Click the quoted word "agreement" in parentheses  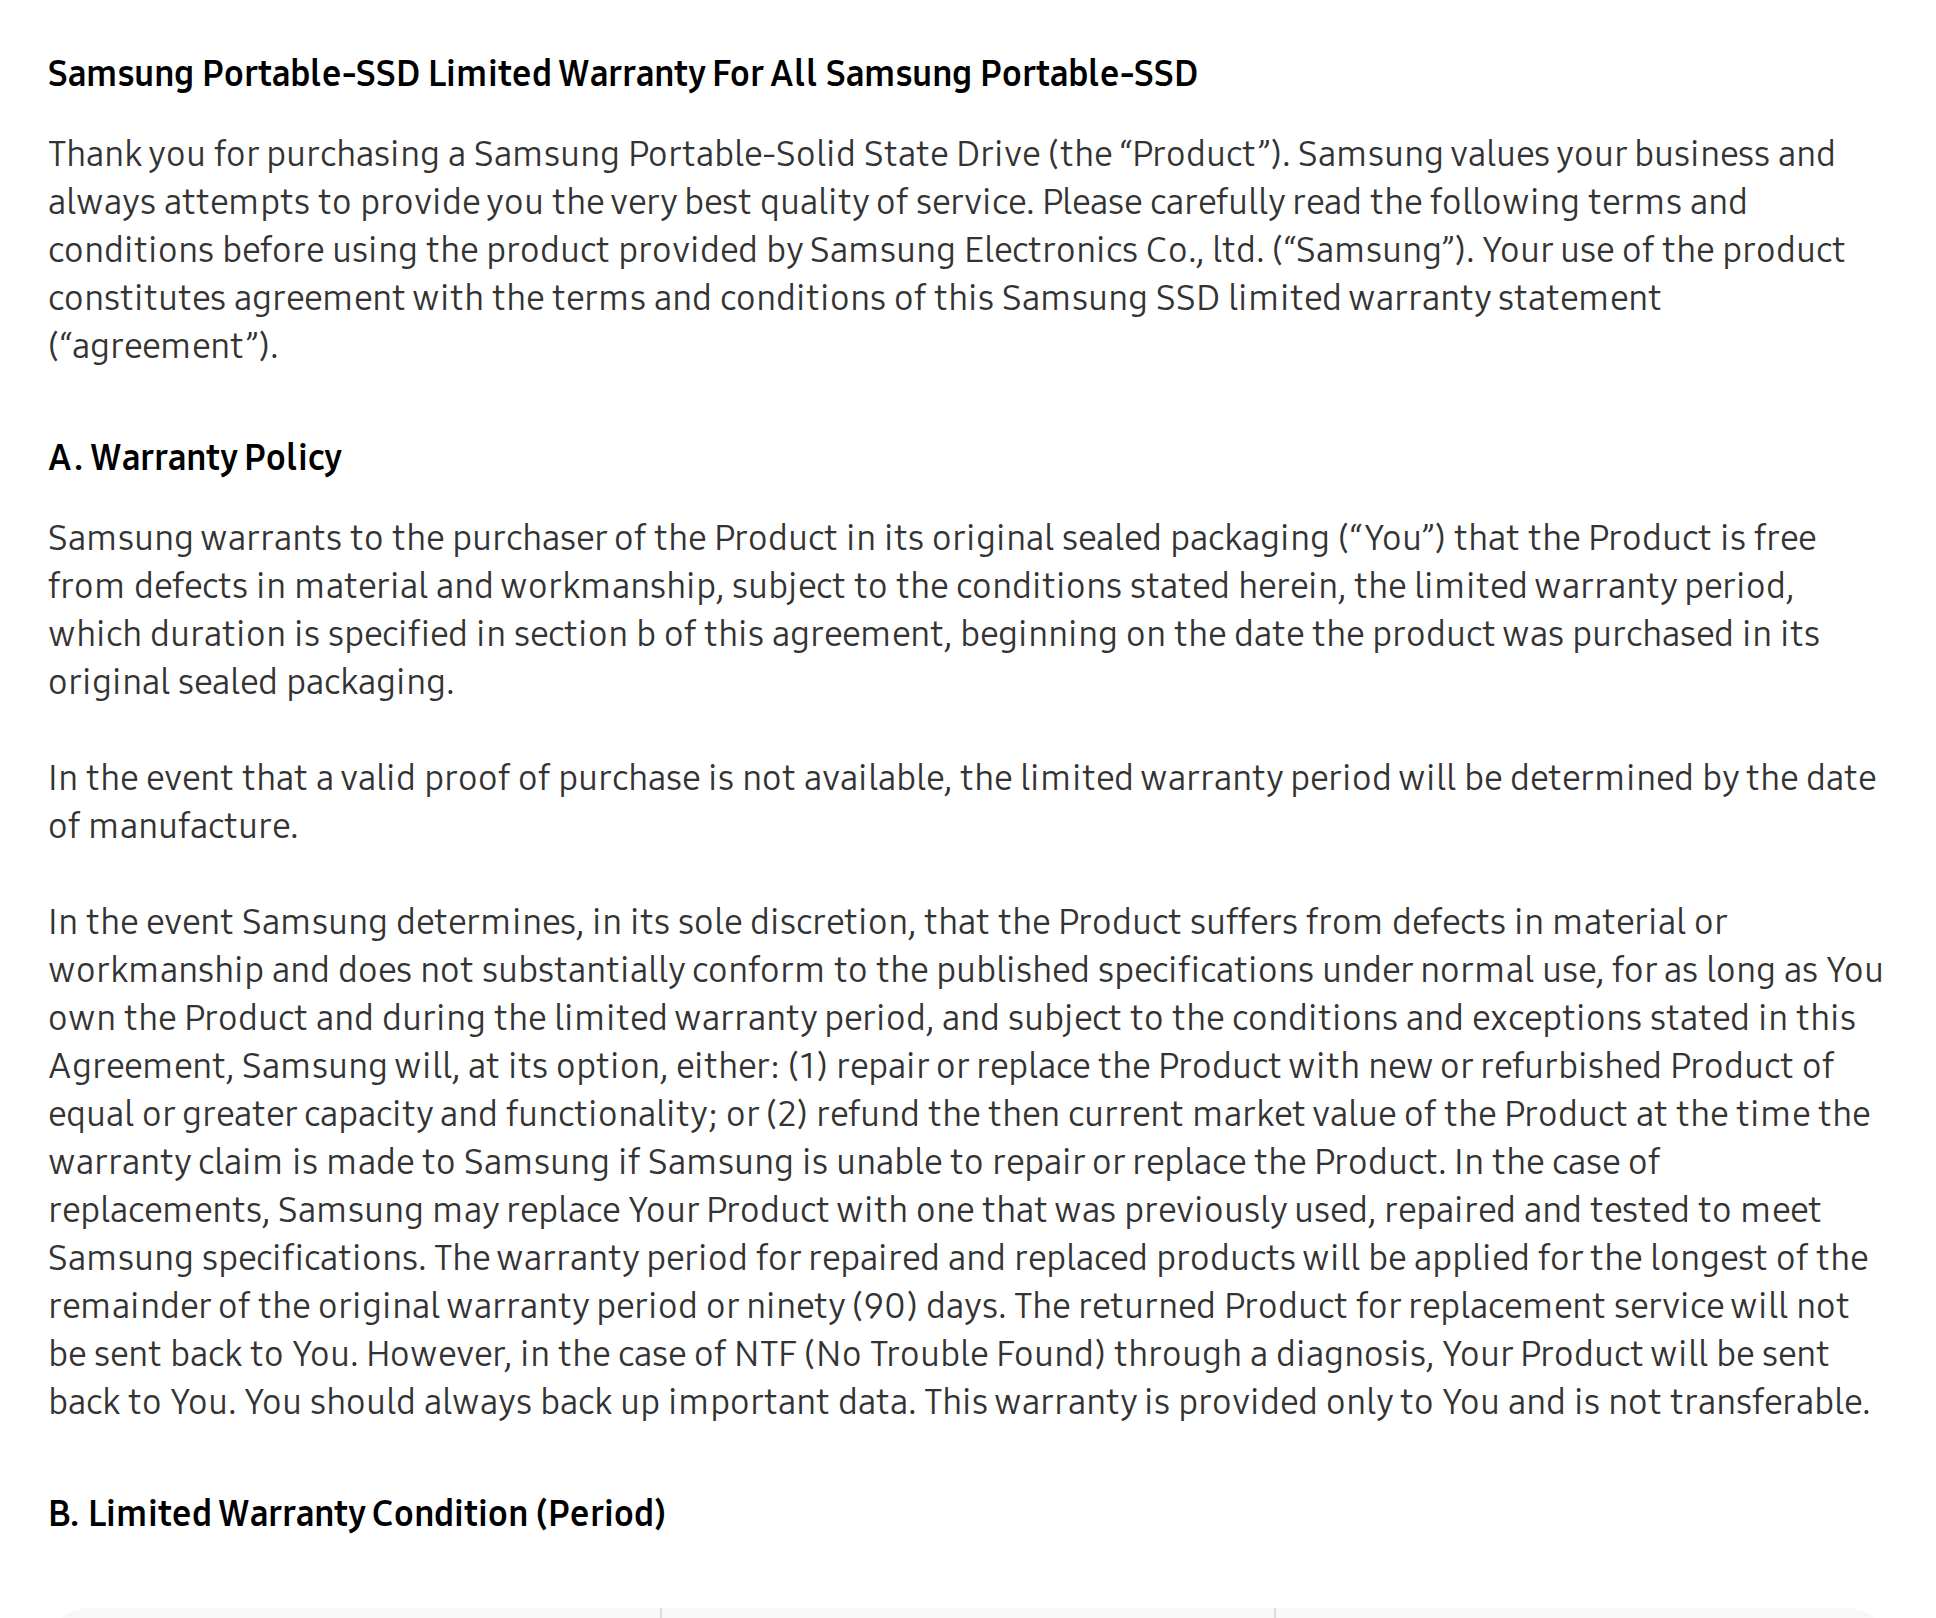pyautogui.click(x=164, y=346)
